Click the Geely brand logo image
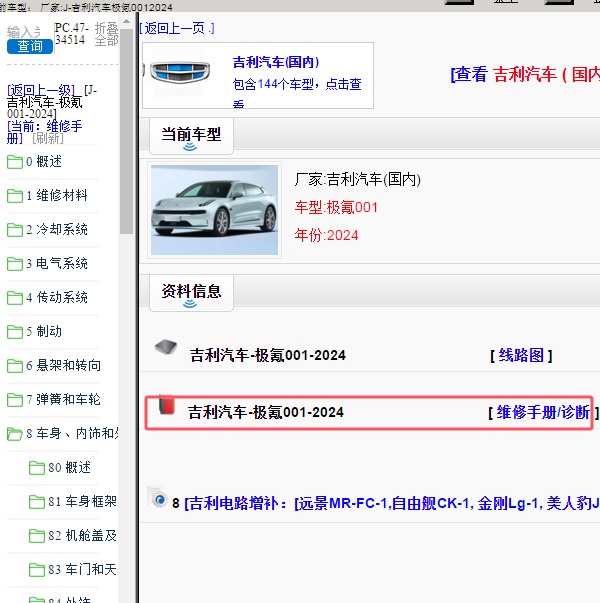This screenshot has height=603, width=600. (179, 72)
